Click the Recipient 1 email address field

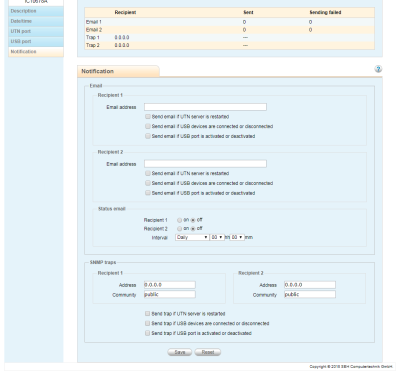(x=205, y=107)
